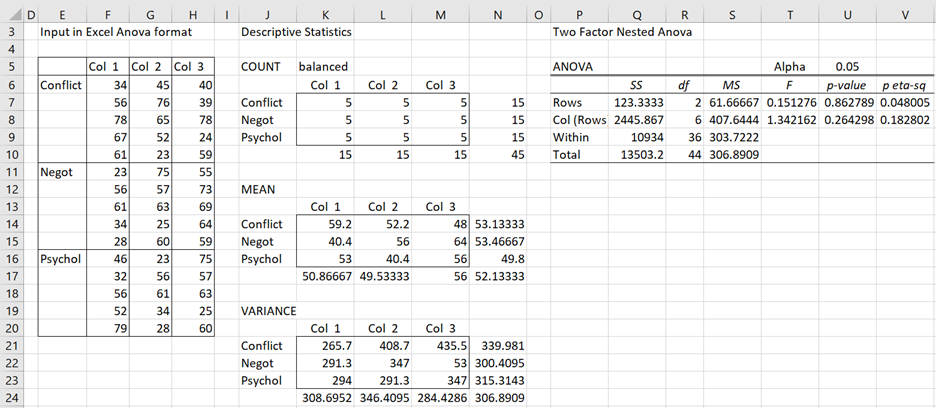This screenshot has width=936, height=408.
Task: Click the total count cell 45
Action: 500,155
